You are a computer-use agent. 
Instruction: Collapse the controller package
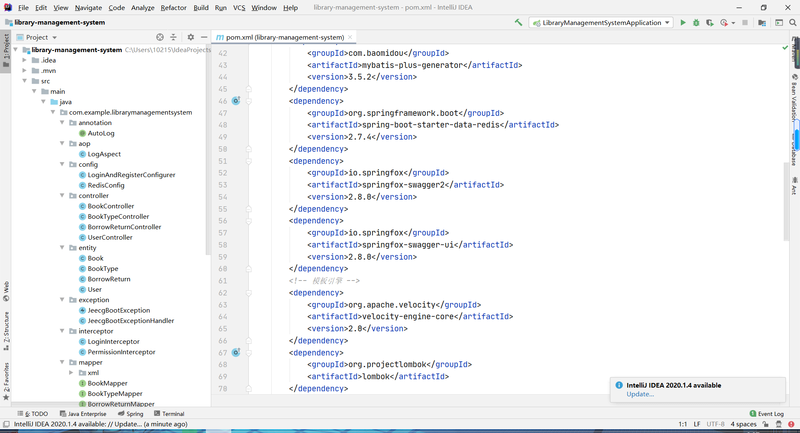62,195
